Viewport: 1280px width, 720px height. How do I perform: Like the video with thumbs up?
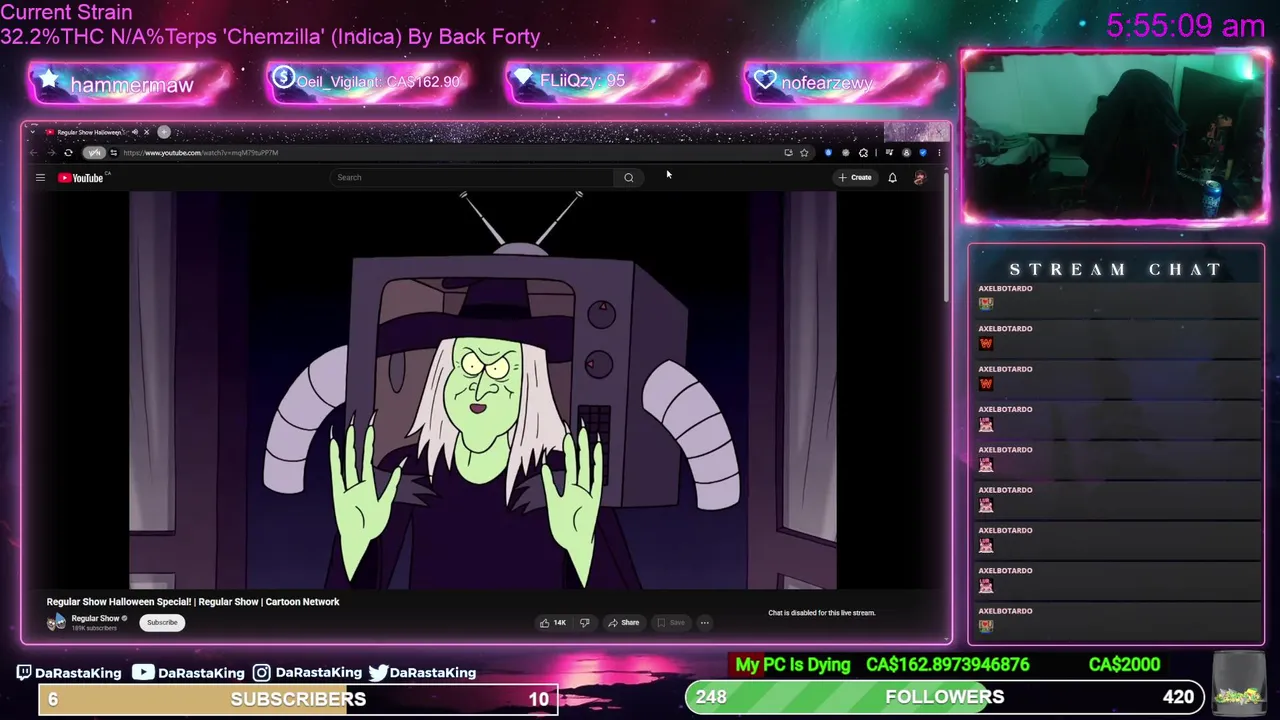tap(553, 622)
